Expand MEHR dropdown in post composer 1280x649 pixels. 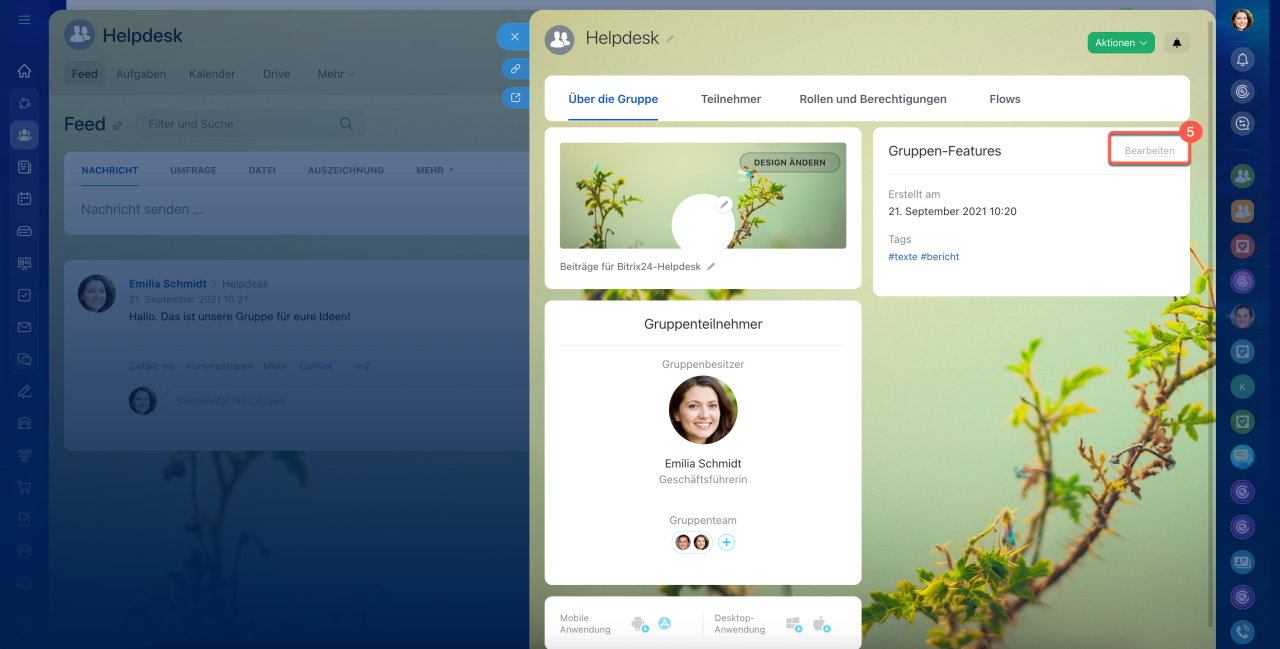coord(435,170)
